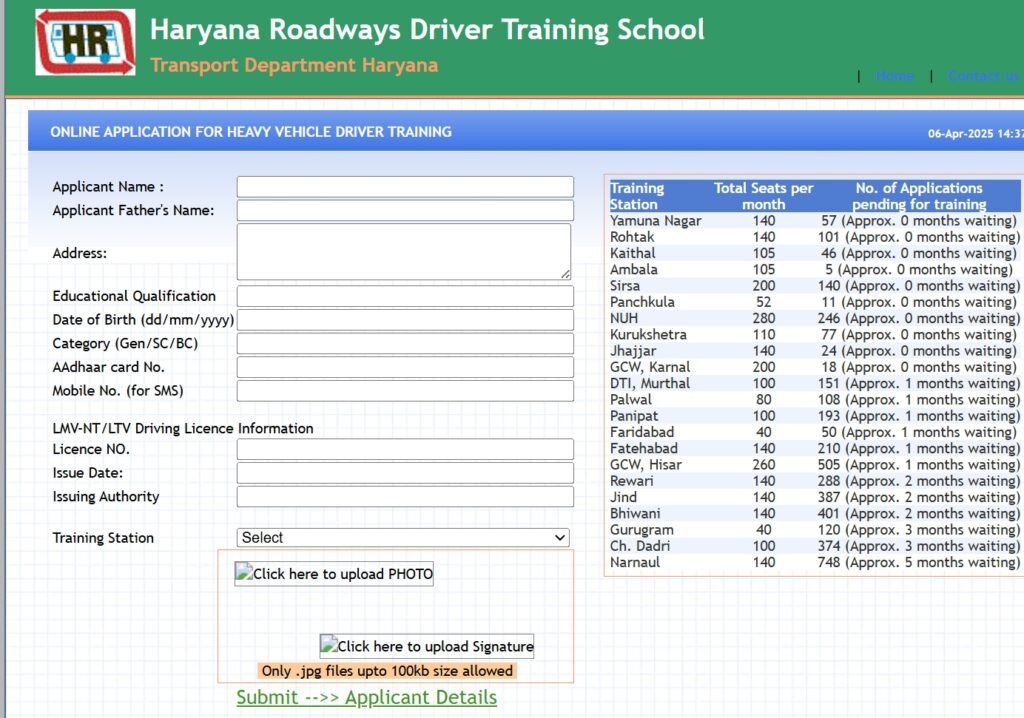Click inside the Address text area
Image resolution: width=1024 pixels, height=718 pixels.
[404, 252]
